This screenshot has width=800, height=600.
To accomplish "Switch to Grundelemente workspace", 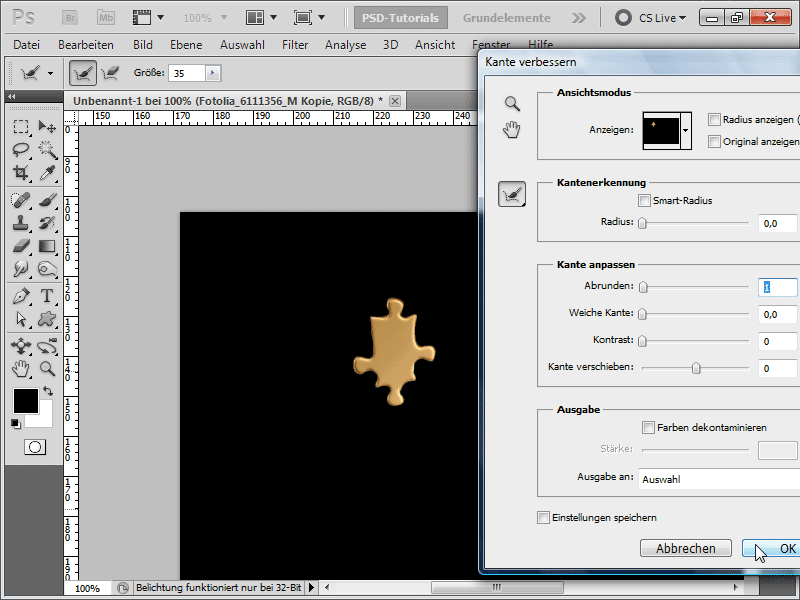I will [x=507, y=18].
